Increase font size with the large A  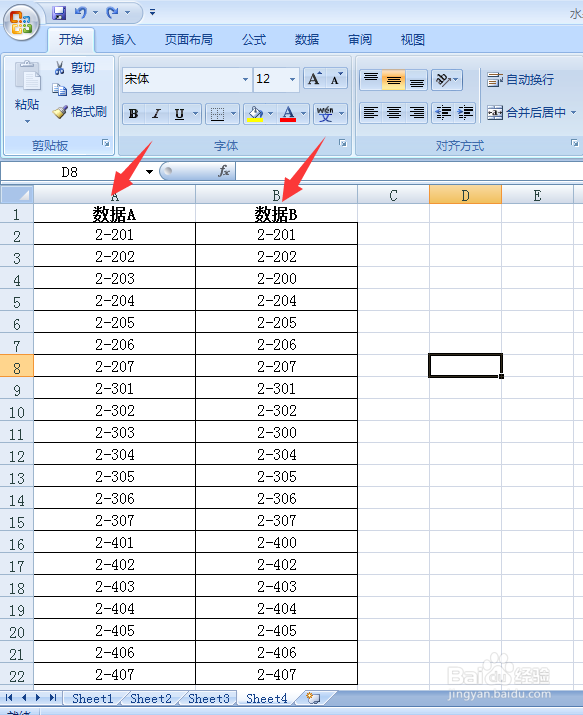[x=314, y=79]
